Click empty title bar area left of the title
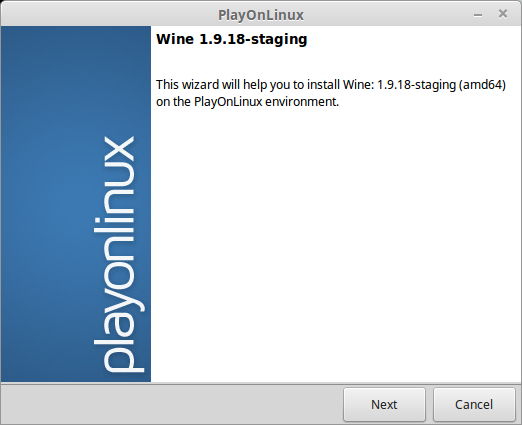522x425 pixels. 108,14
